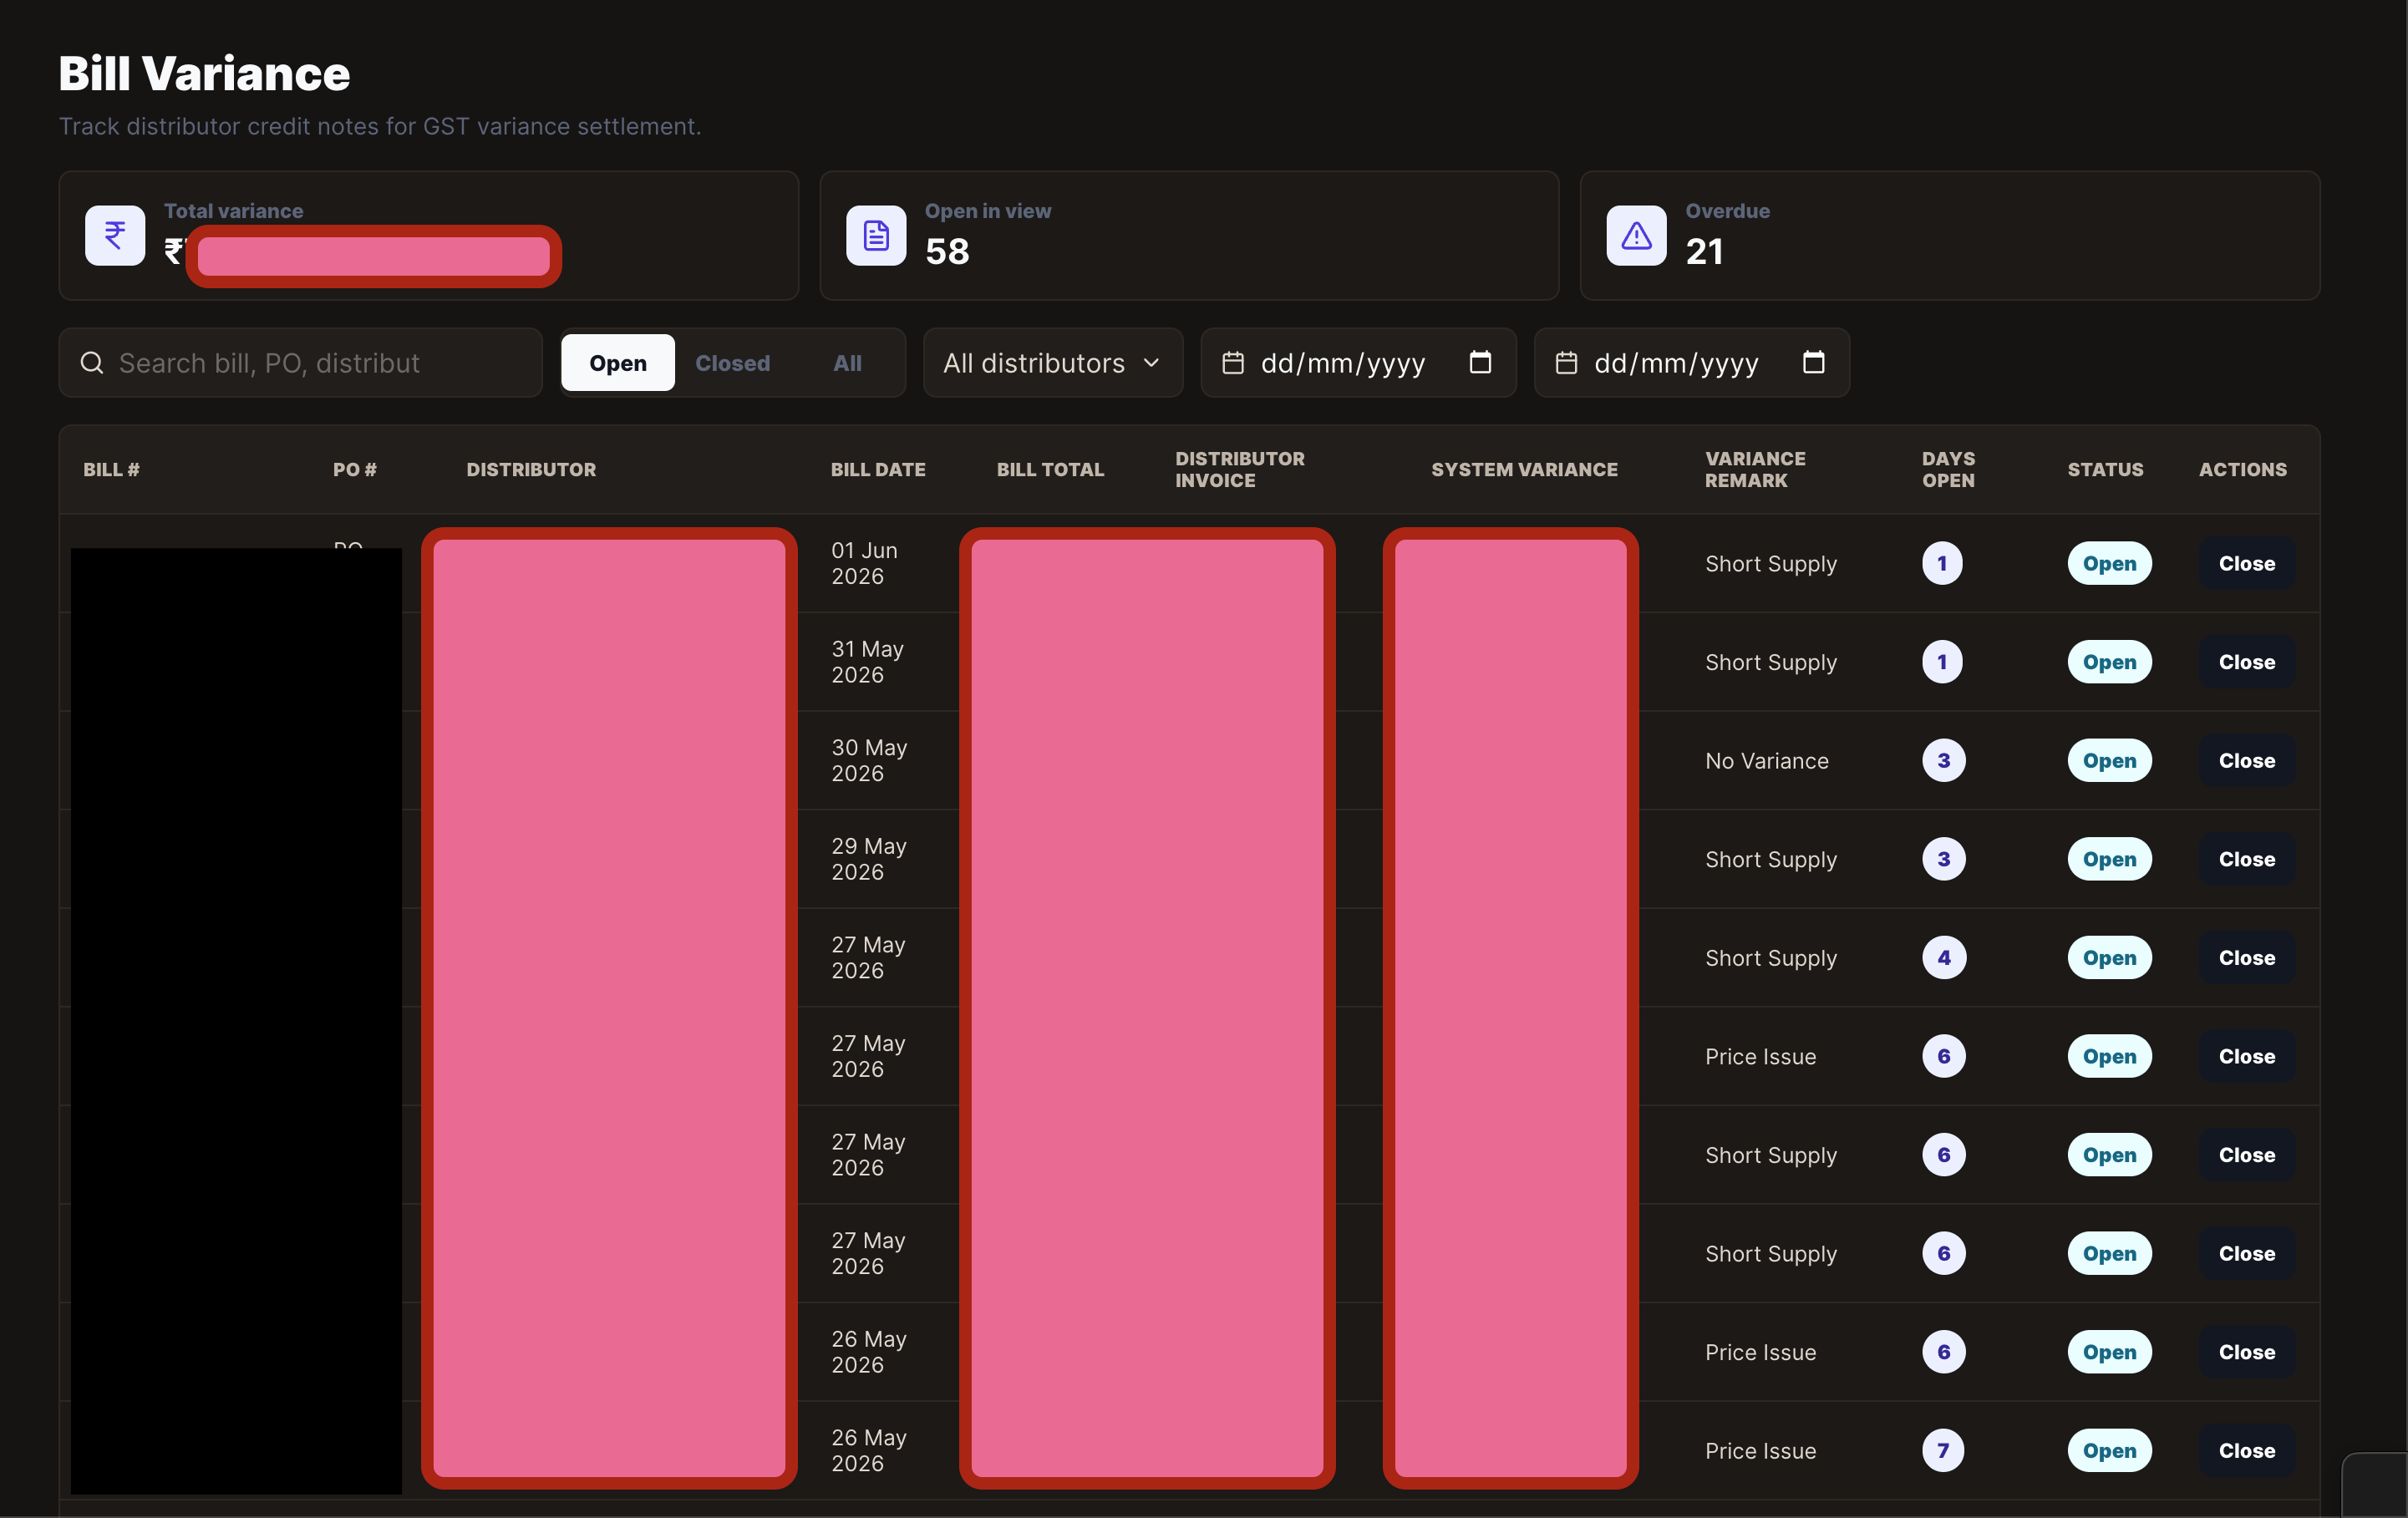Switch to the All filter tab
Viewport: 2408px width, 1518px height.
[x=847, y=363]
